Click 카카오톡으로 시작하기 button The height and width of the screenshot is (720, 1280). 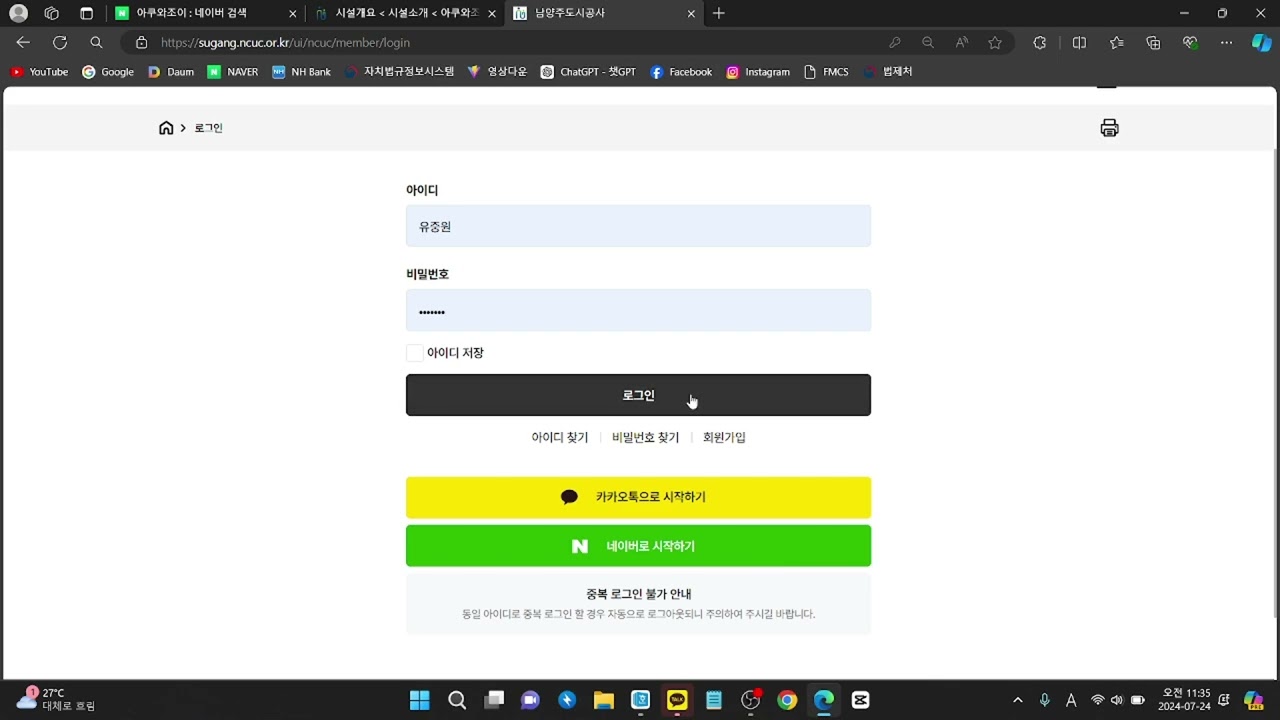click(638, 497)
